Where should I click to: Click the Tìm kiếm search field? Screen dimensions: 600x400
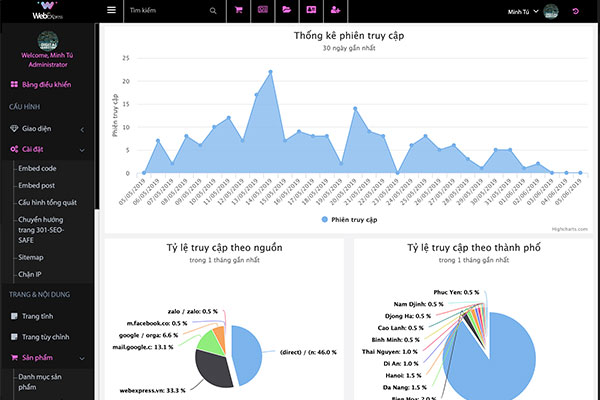click(165, 10)
